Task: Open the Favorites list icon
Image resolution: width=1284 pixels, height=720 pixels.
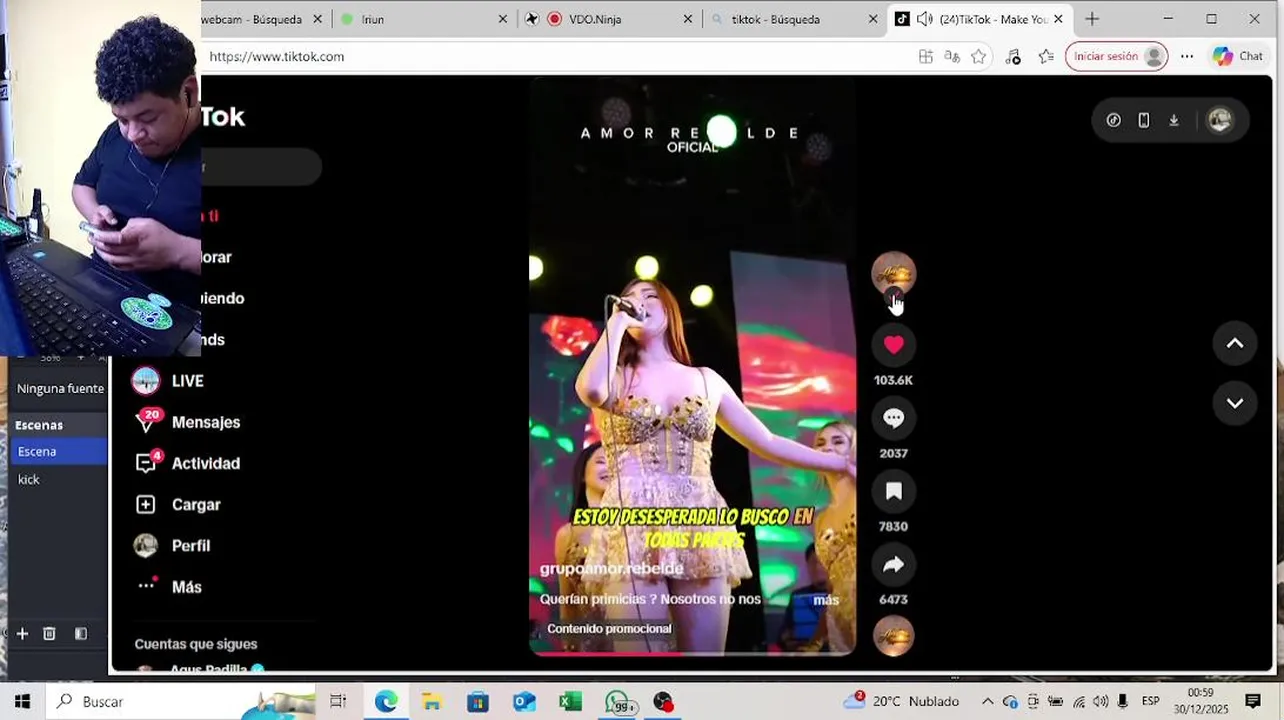Action: 1046,57
